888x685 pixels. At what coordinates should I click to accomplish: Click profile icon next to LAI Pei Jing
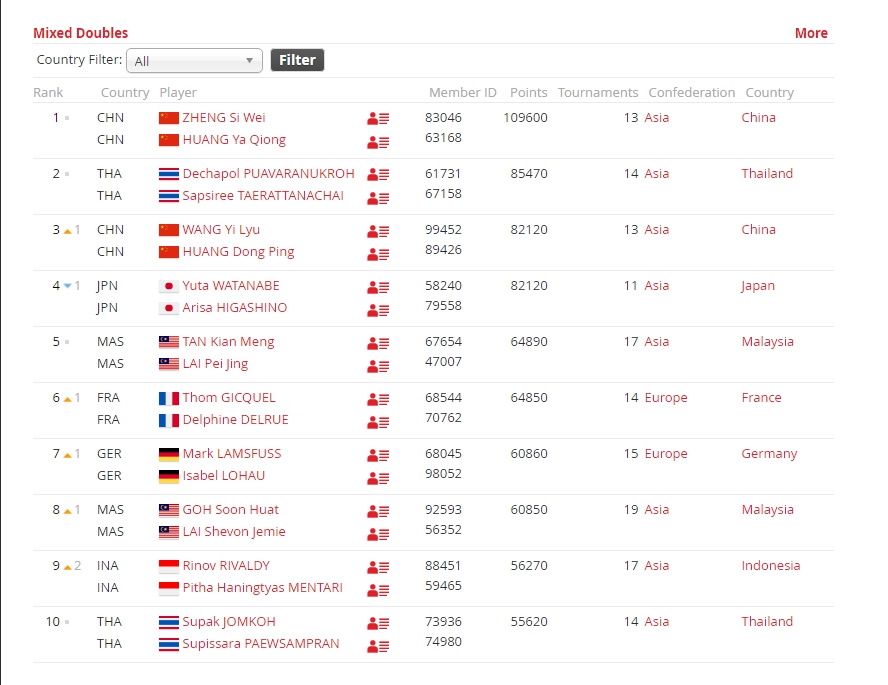(377, 365)
